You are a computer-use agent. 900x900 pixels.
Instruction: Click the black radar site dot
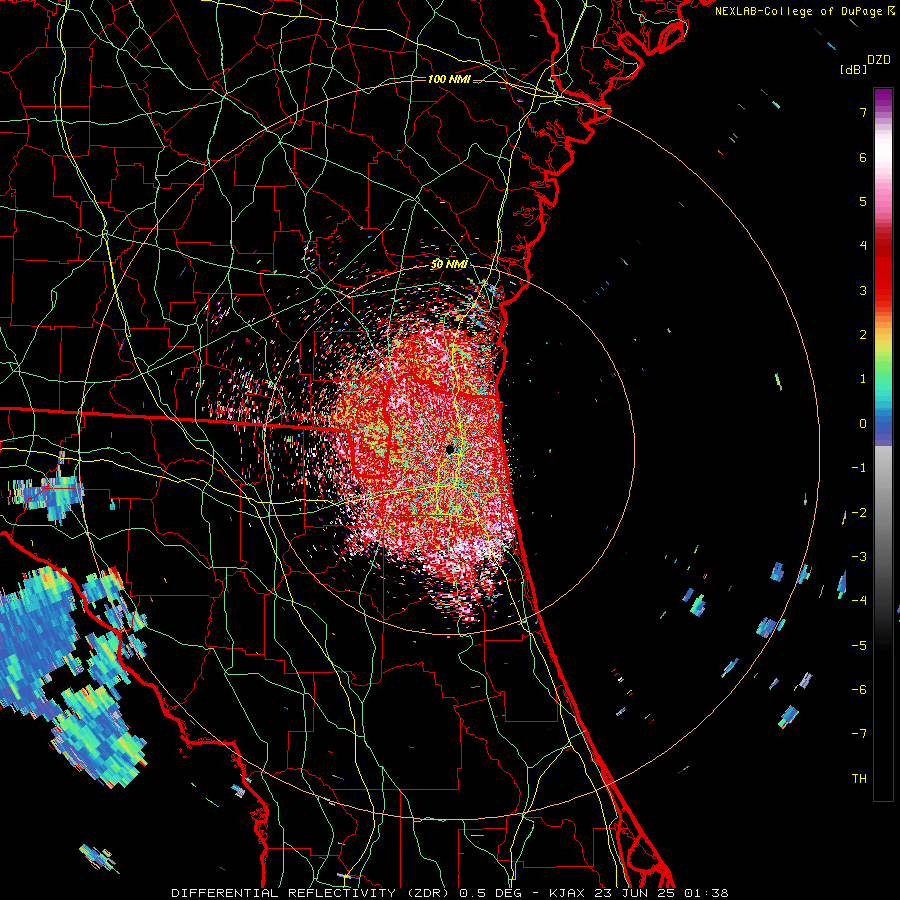[450, 449]
